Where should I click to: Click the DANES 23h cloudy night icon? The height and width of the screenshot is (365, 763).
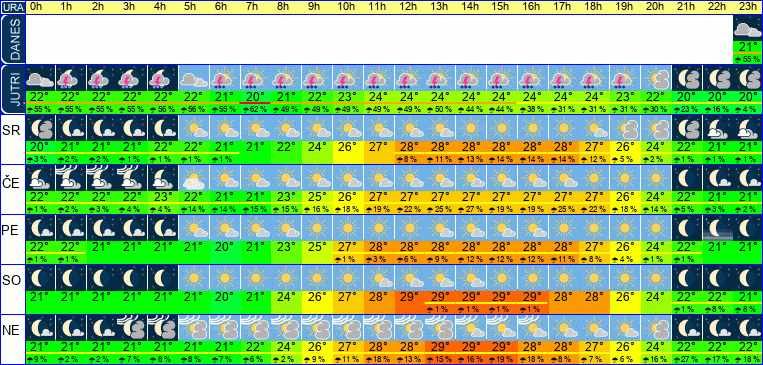click(747, 29)
